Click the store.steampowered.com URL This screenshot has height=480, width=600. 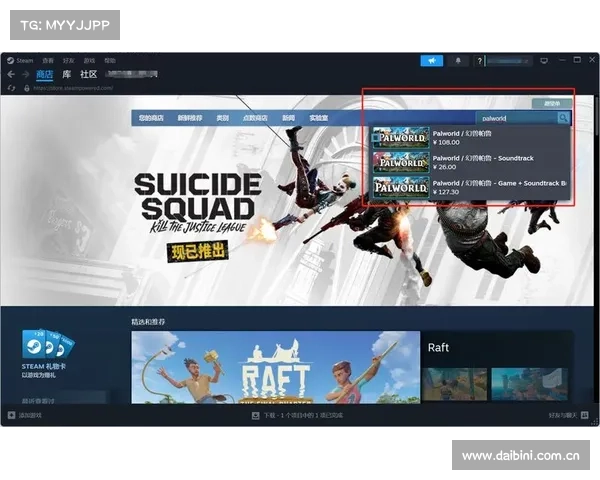click(x=73, y=88)
